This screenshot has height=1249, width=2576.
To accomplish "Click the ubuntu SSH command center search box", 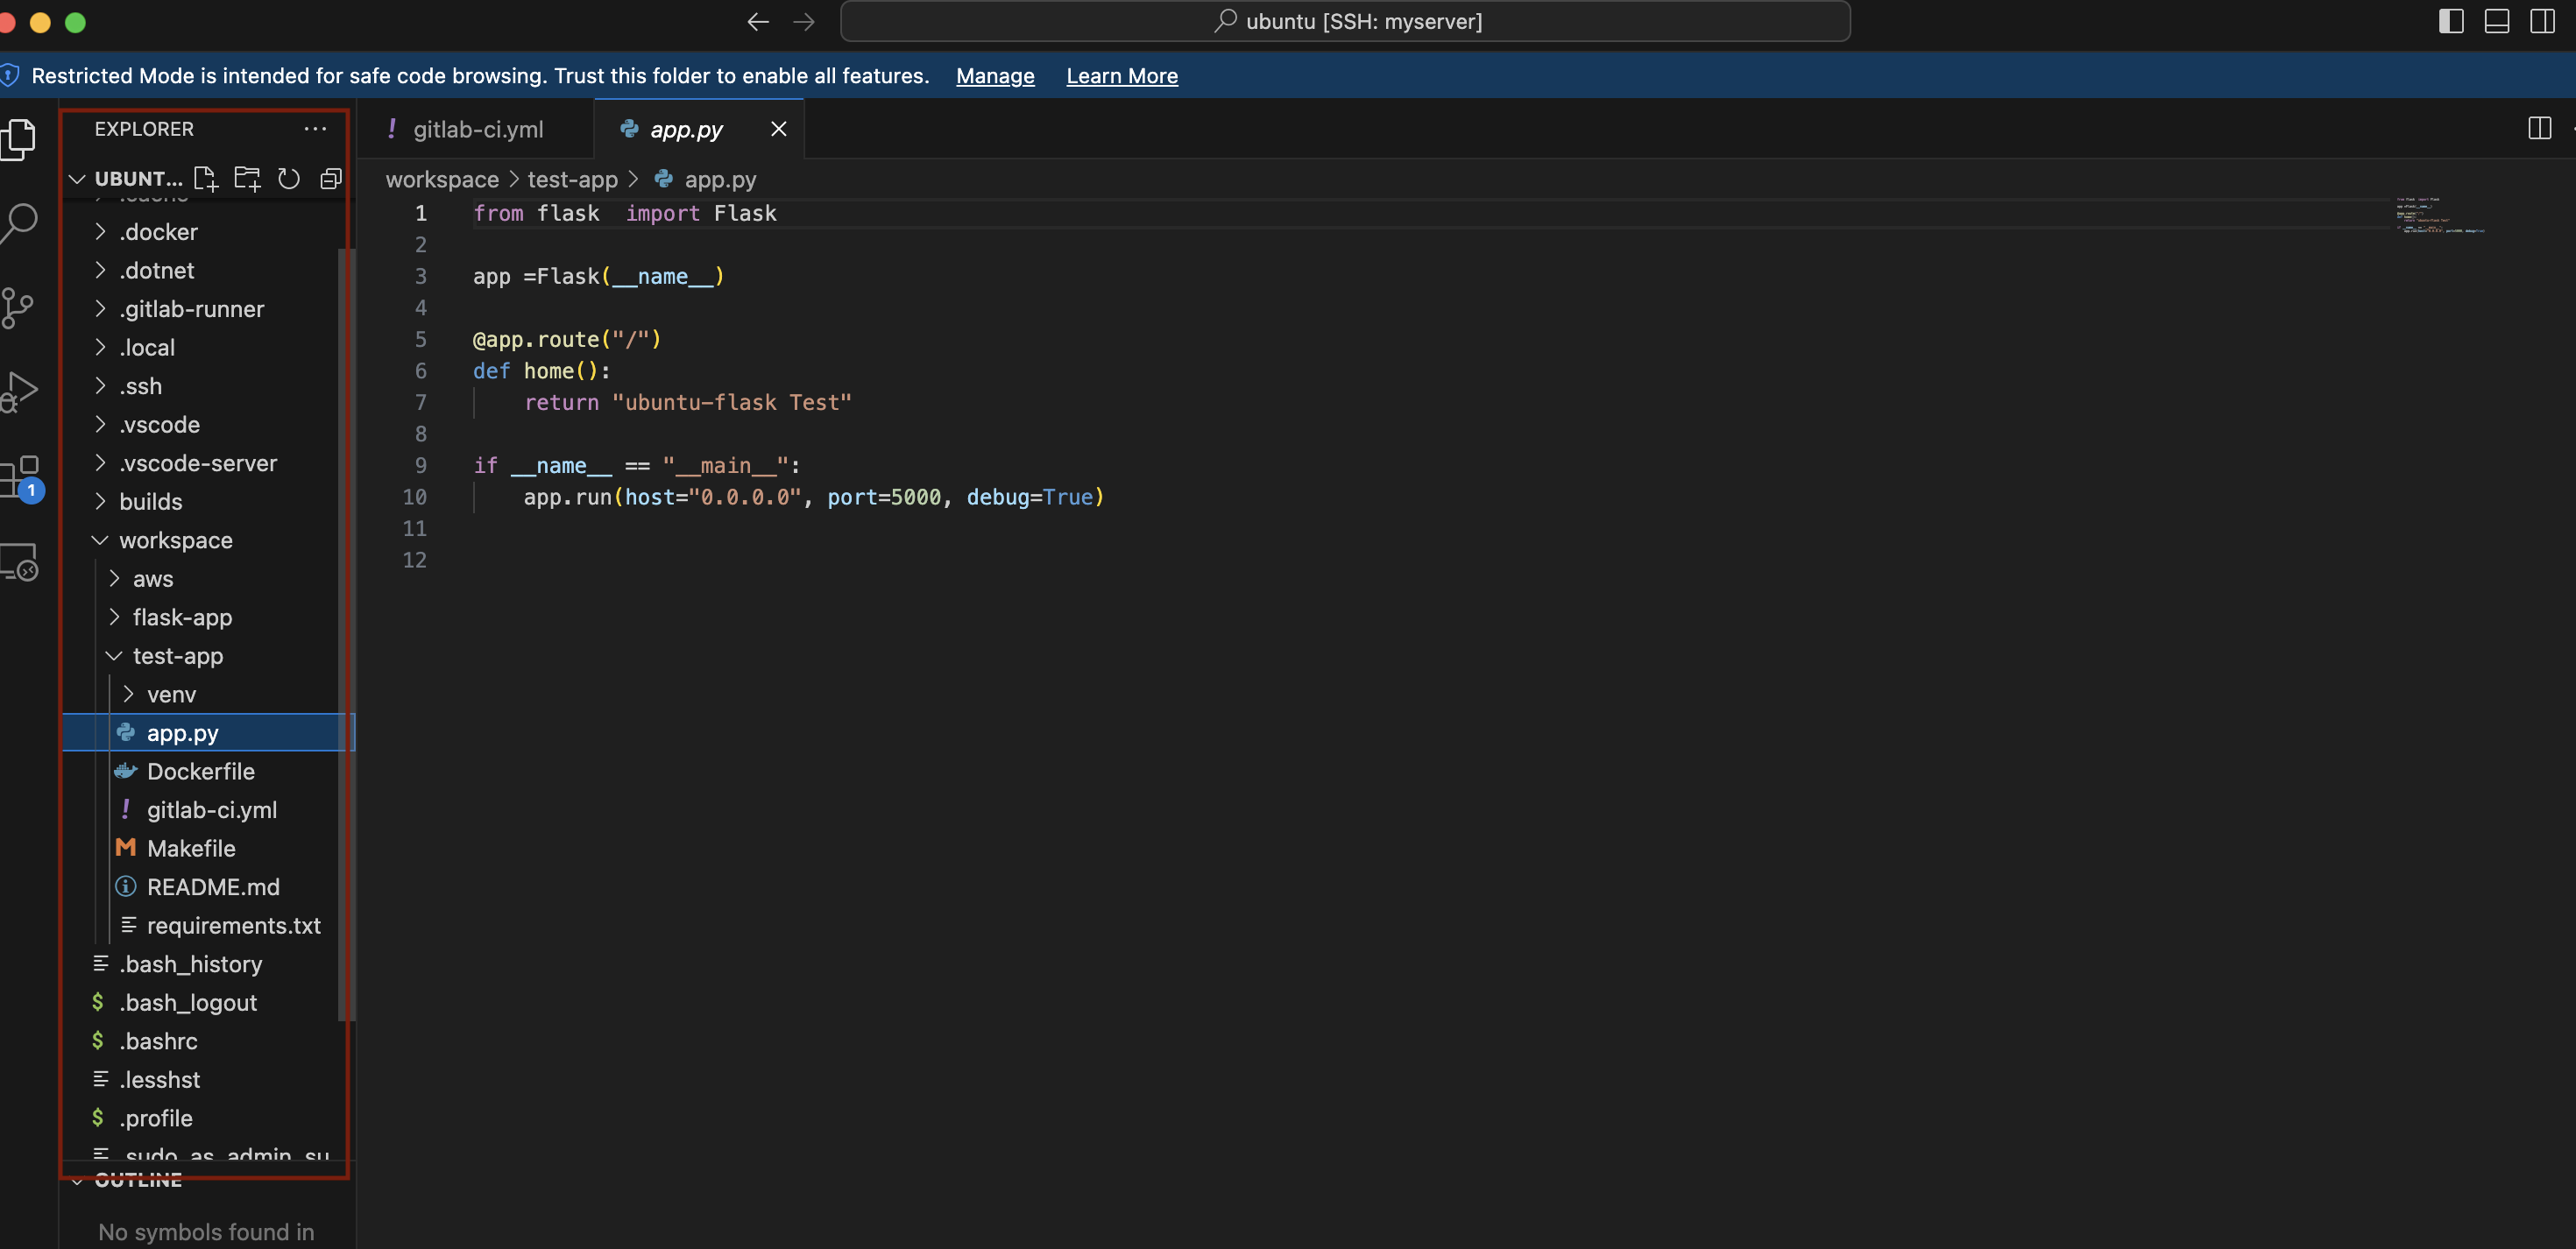I will [1345, 21].
